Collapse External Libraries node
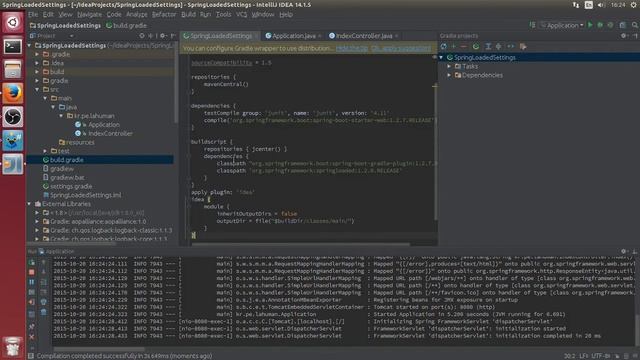This screenshot has width=640, height=360. point(30,204)
